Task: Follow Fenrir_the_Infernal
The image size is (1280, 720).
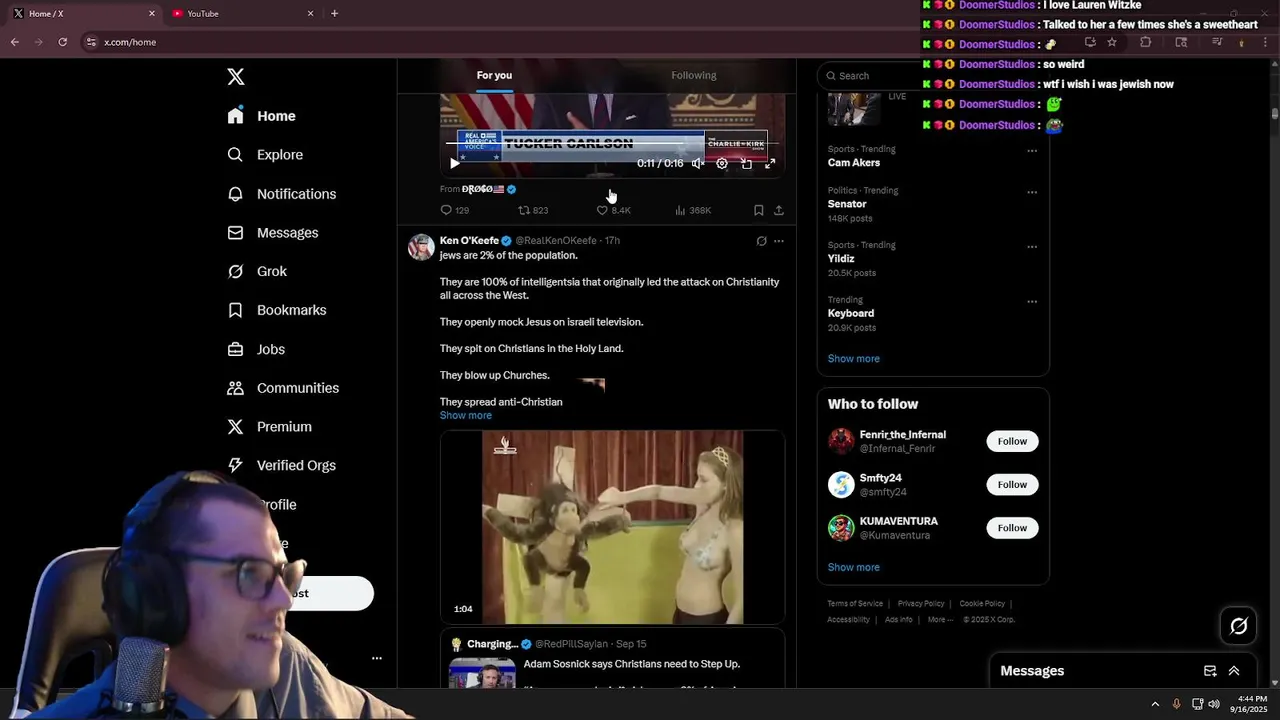Action: coord(1012,441)
